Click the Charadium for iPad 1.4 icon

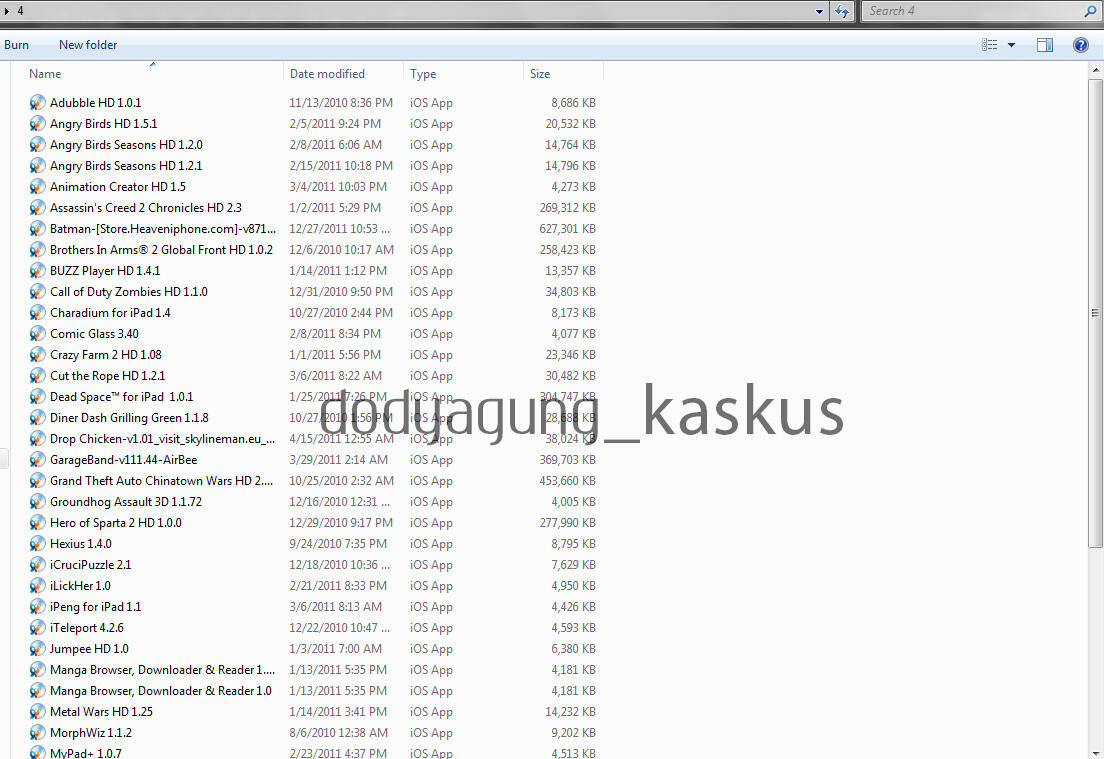point(37,313)
